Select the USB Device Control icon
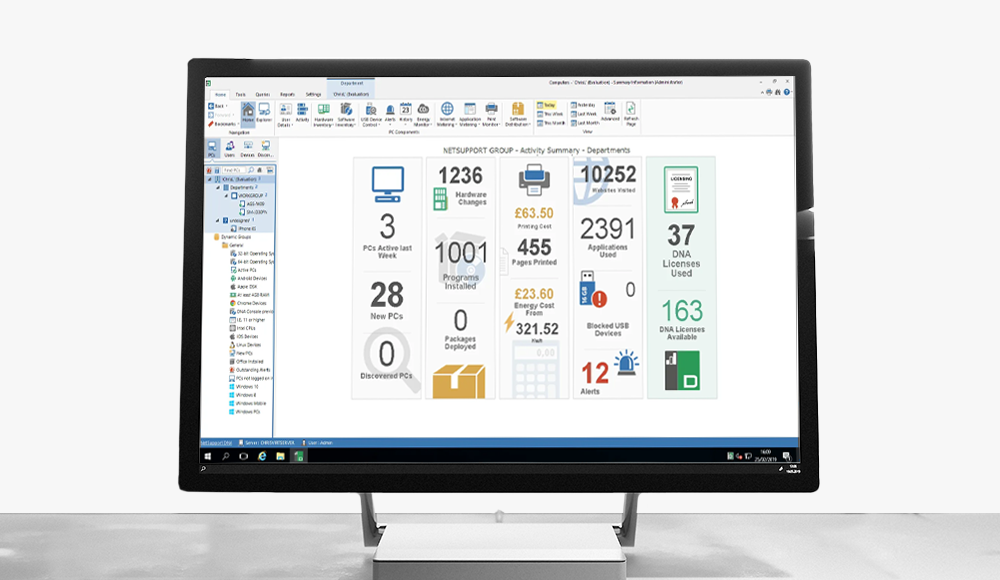This screenshot has height=580, width=1000. coord(370,112)
